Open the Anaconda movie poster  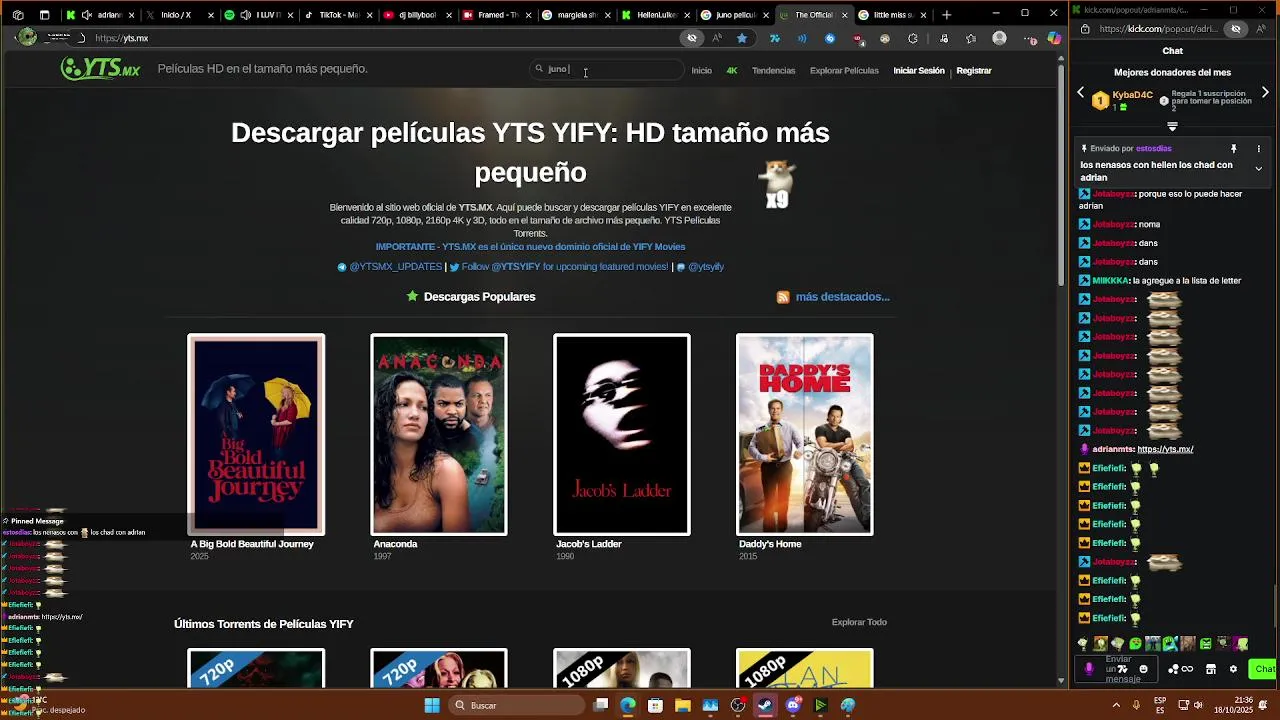click(x=439, y=434)
